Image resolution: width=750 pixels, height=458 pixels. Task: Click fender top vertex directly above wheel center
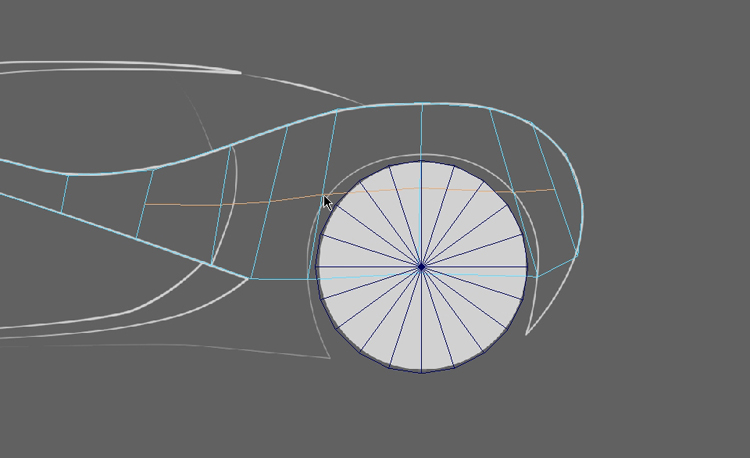(x=421, y=103)
